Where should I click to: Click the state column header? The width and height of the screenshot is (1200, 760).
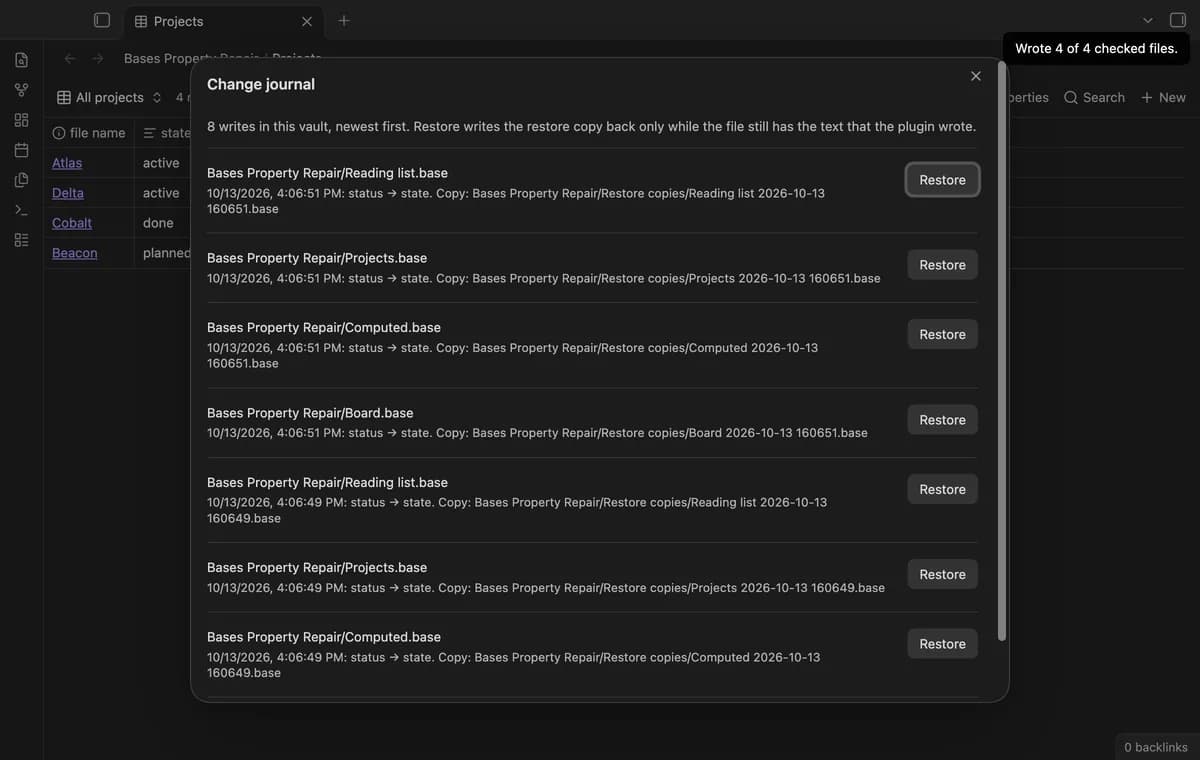click(167, 132)
